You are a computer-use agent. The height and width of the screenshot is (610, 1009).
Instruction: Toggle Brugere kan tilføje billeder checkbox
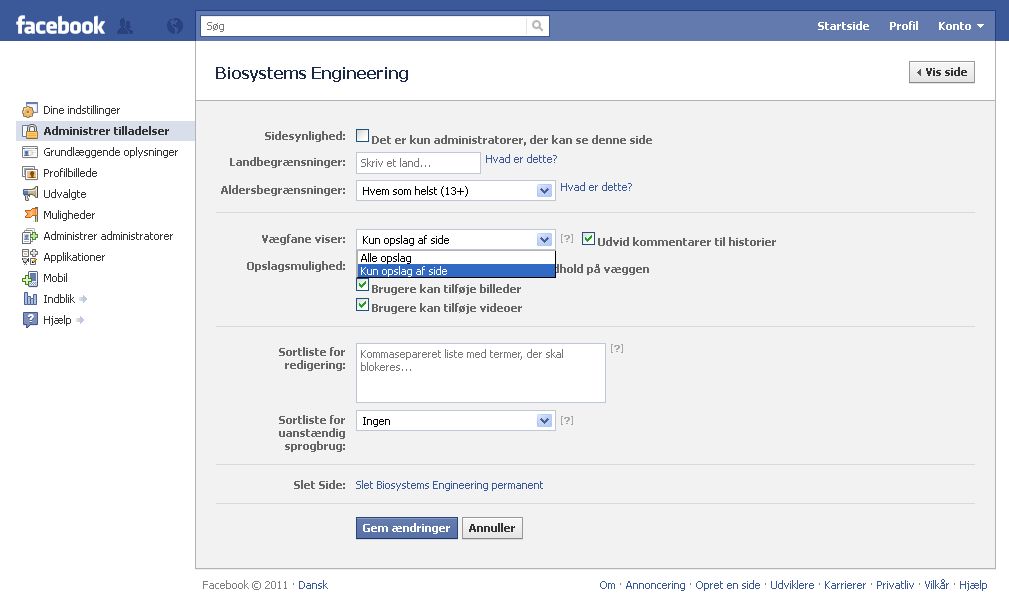(362, 286)
